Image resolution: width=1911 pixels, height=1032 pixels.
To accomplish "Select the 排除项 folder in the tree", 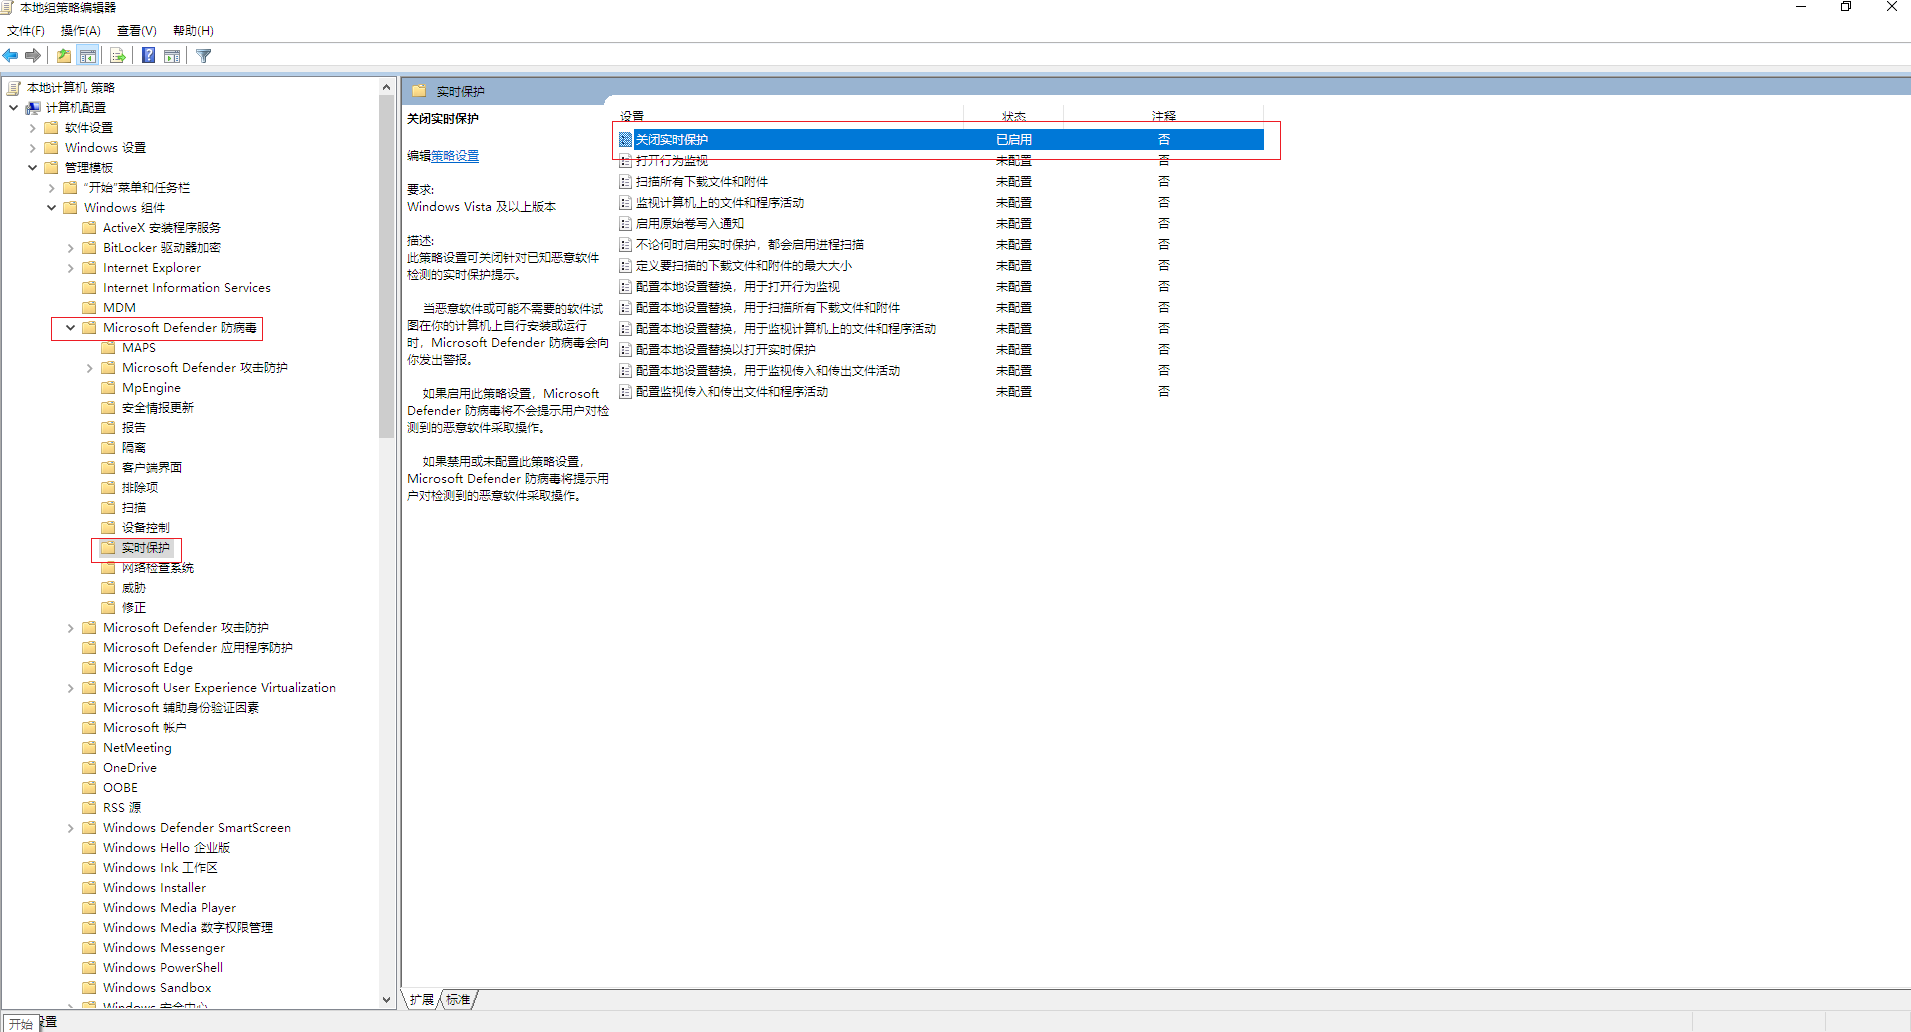I will 139,488.
